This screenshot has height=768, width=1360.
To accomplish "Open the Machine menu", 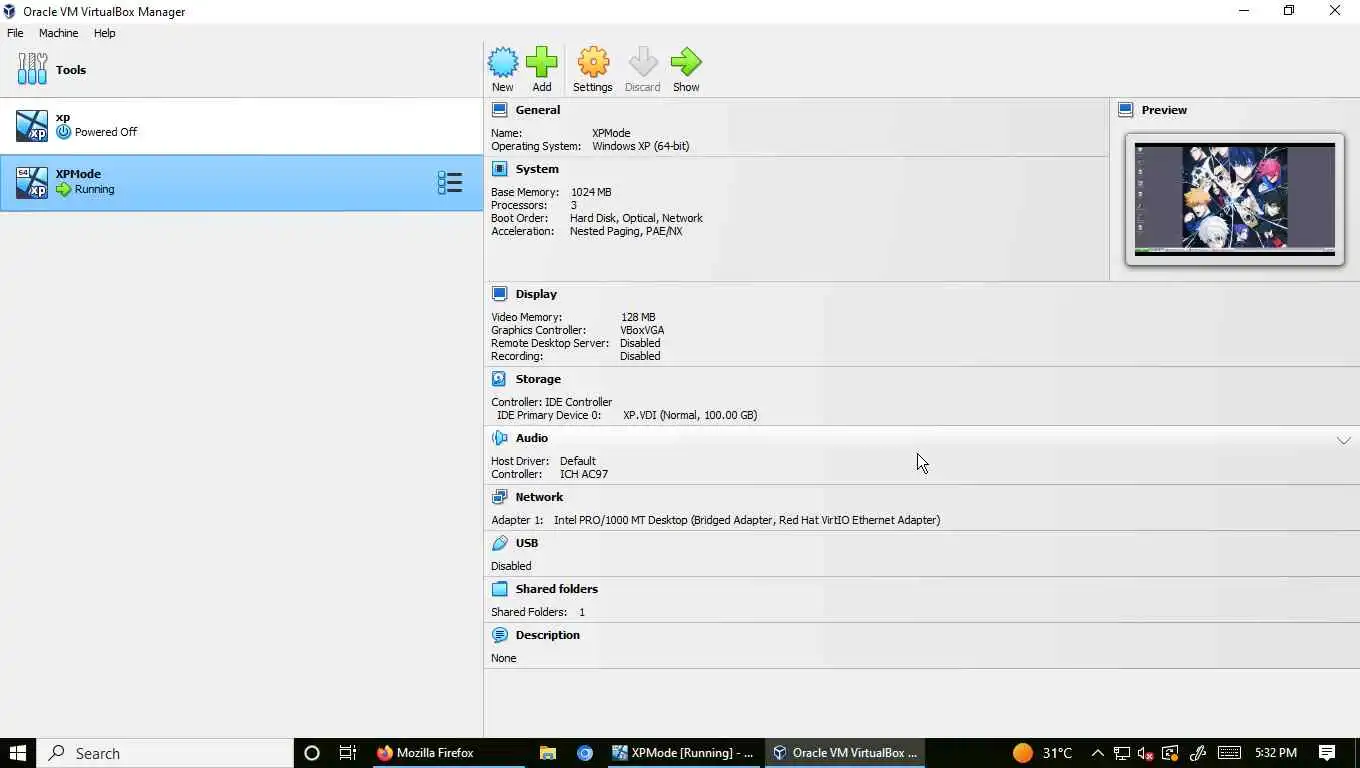I will 58,33.
